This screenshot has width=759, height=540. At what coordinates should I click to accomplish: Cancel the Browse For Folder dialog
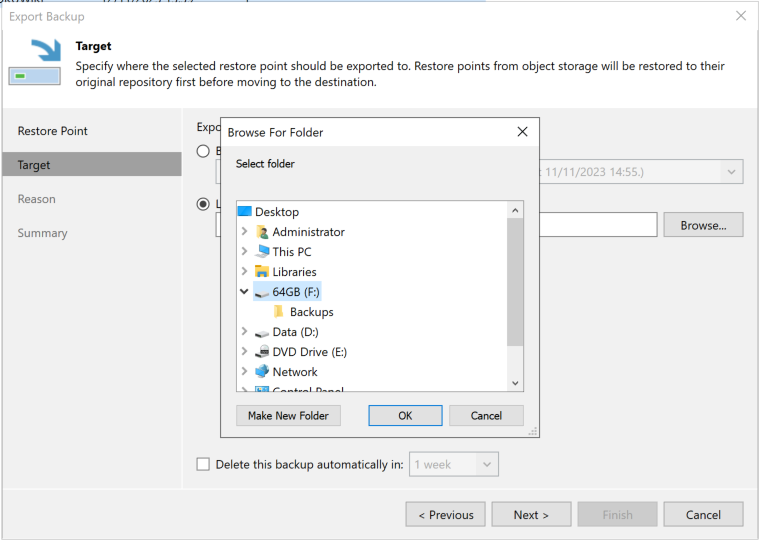point(486,416)
